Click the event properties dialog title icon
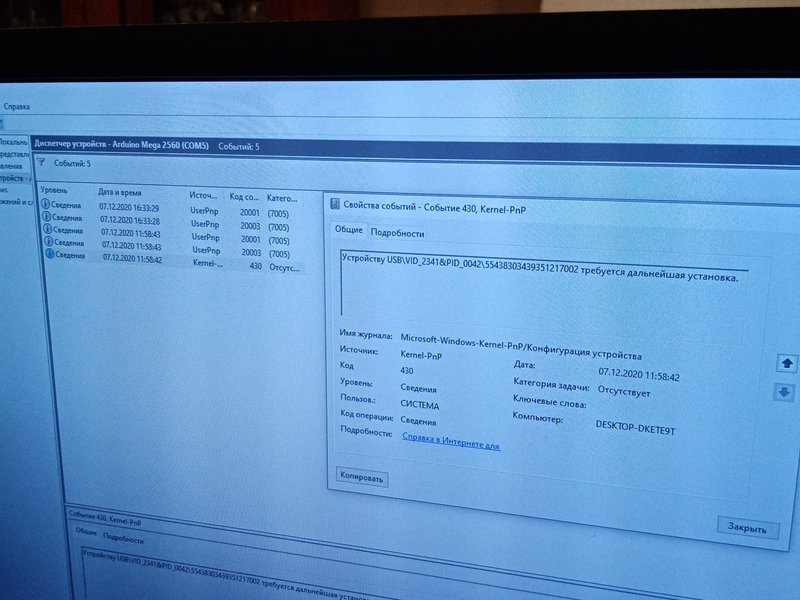The image size is (800, 600). click(335, 204)
